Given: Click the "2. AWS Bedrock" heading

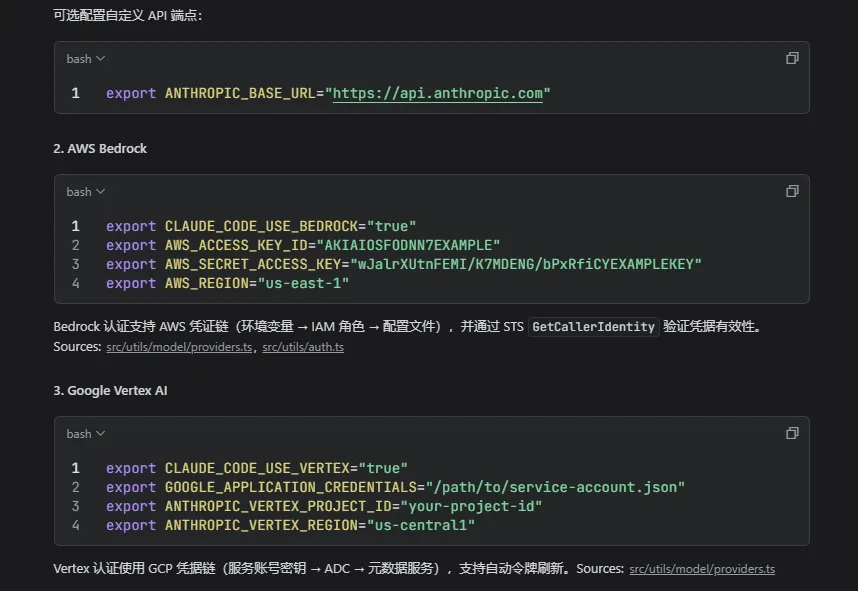Looking at the screenshot, I should point(100,148).
